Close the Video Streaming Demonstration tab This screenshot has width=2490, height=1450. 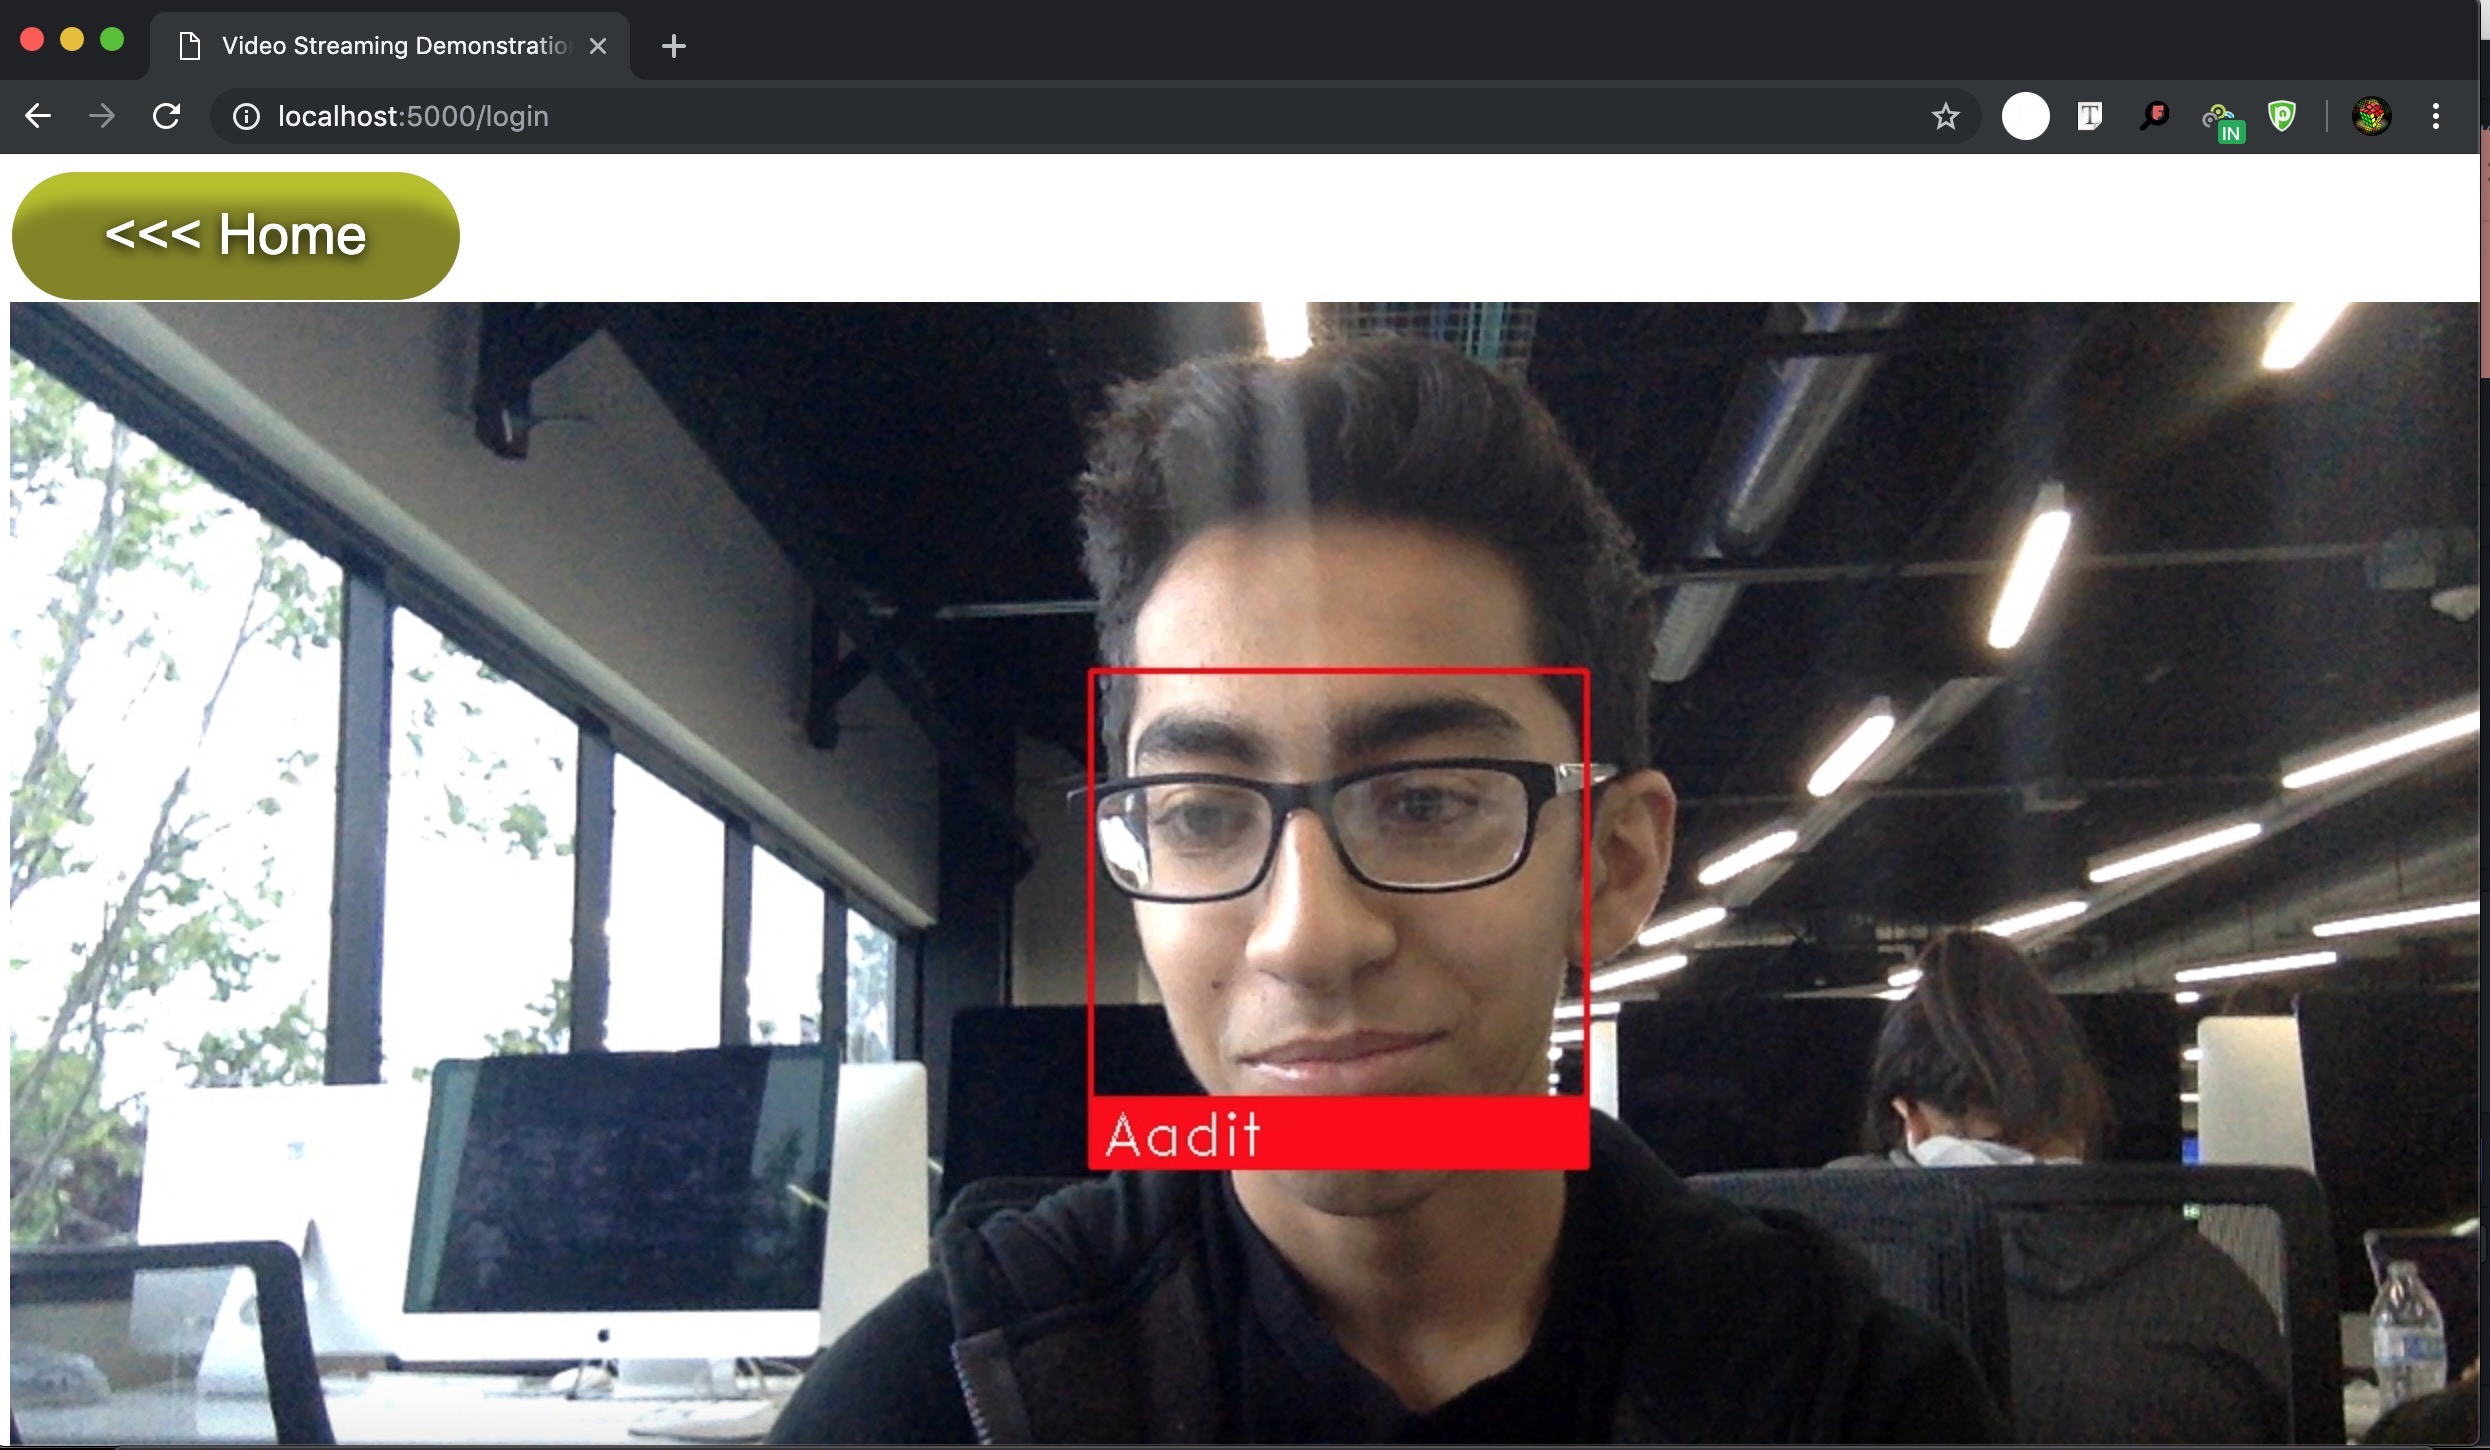pos(598,46)
